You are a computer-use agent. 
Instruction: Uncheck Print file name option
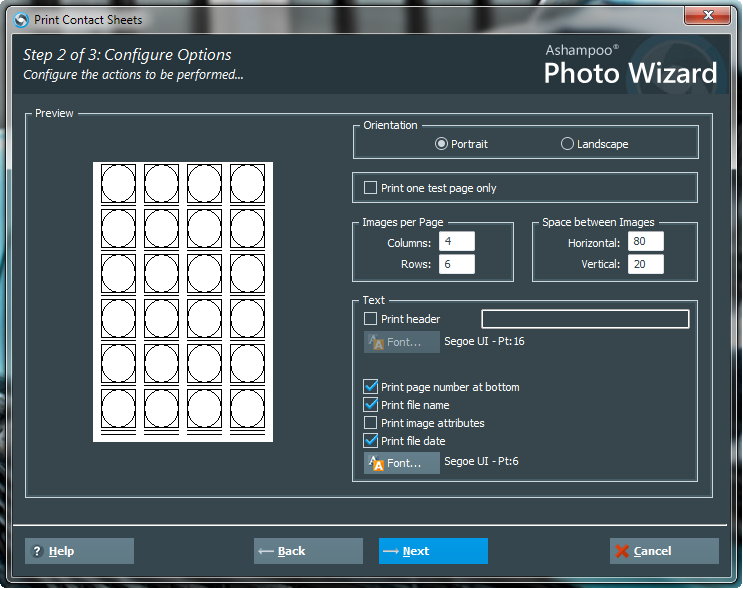[x=371, y=405]
